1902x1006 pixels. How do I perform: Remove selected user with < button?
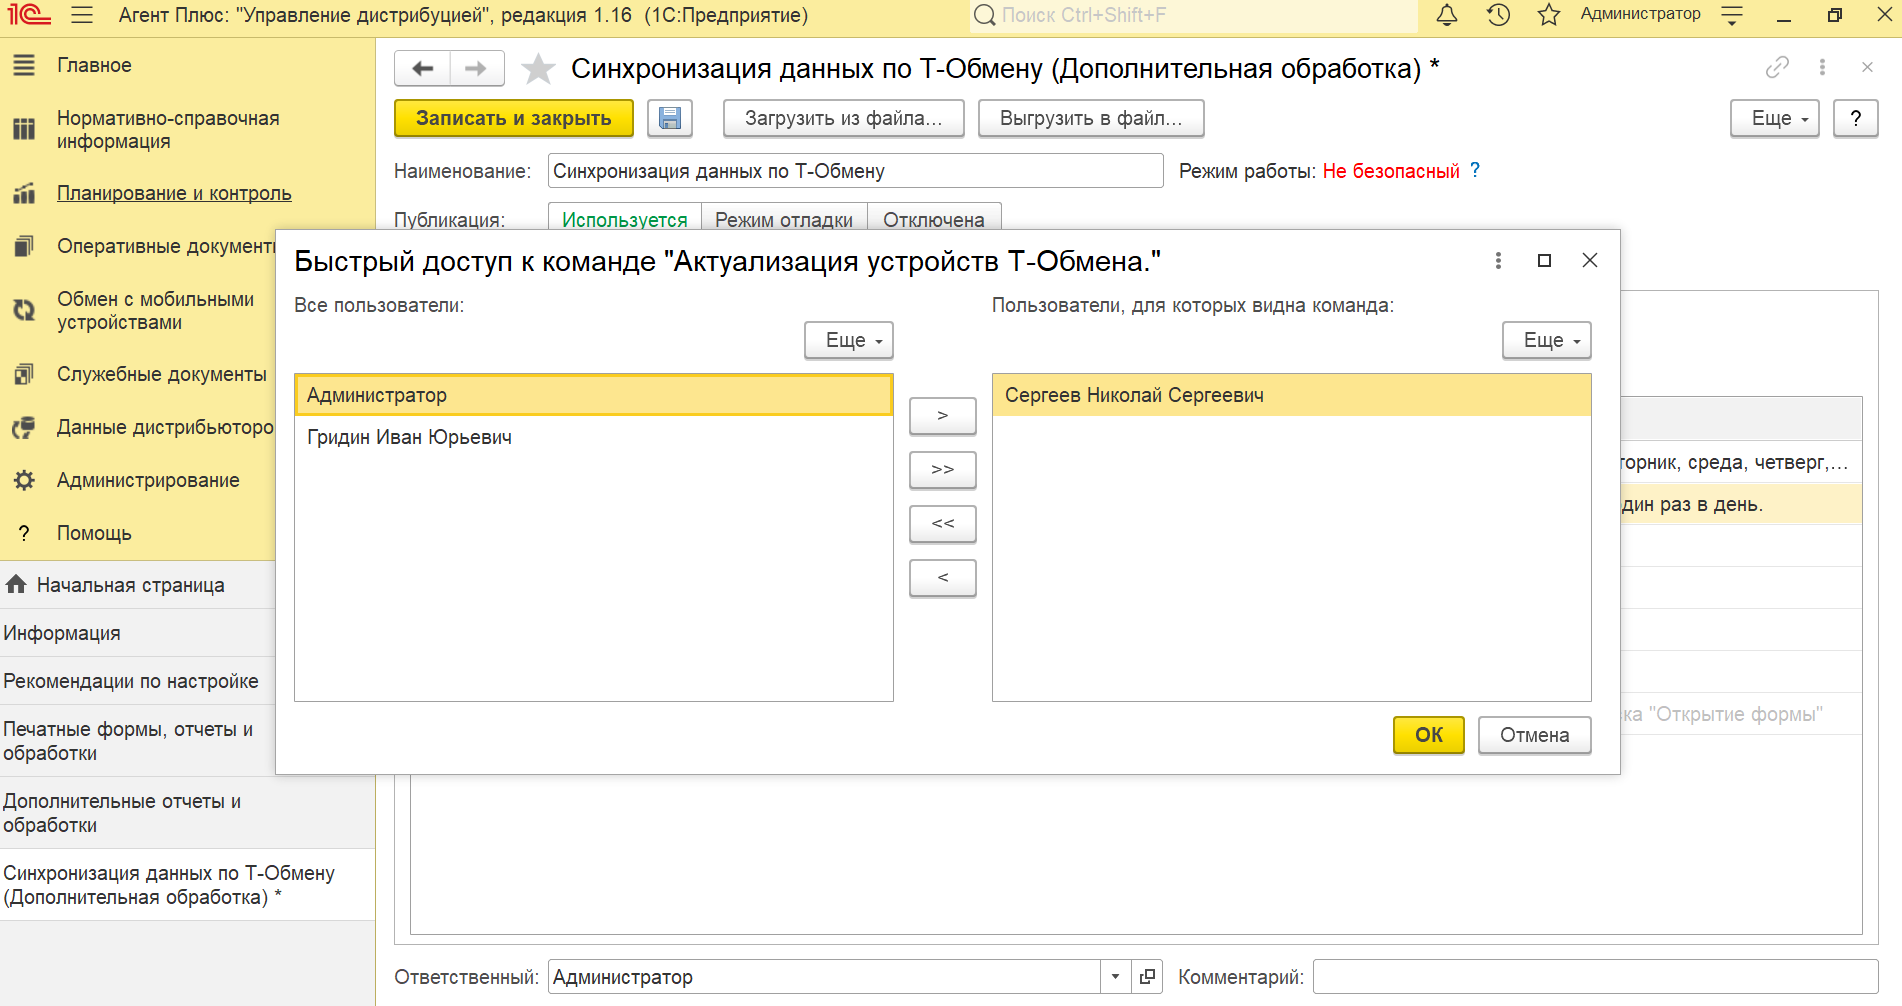[943, 577]
